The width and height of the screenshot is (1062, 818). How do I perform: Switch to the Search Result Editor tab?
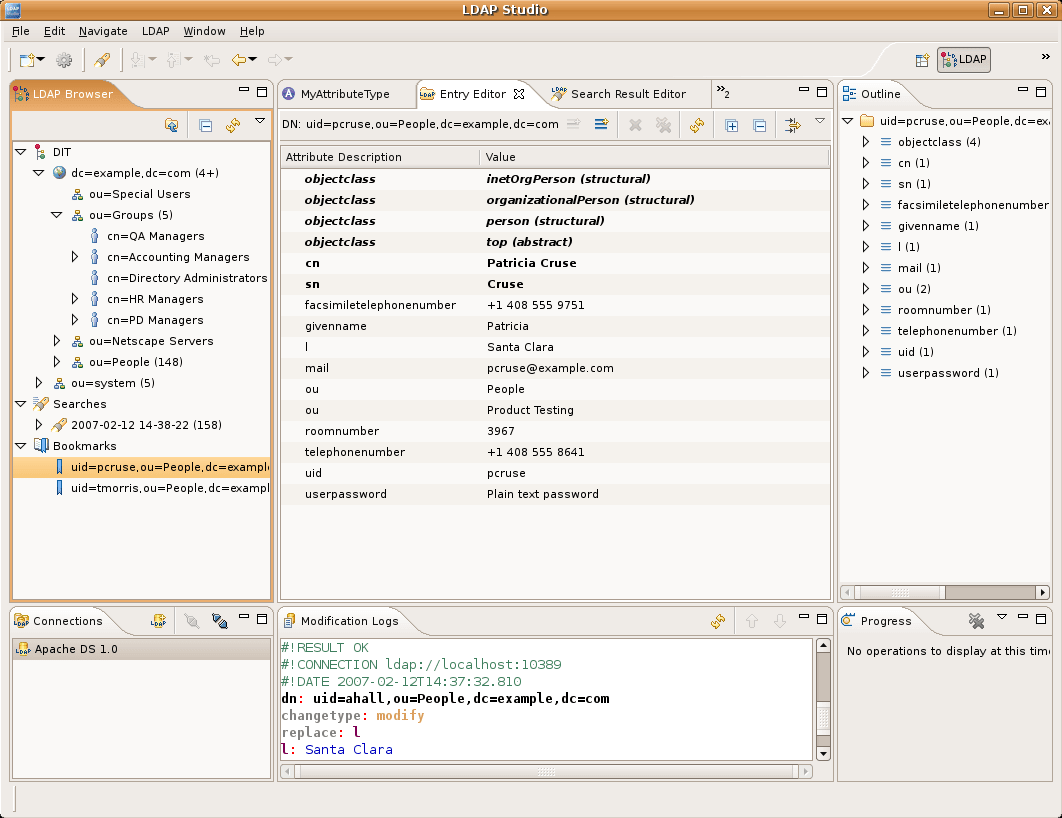point(625,93)
